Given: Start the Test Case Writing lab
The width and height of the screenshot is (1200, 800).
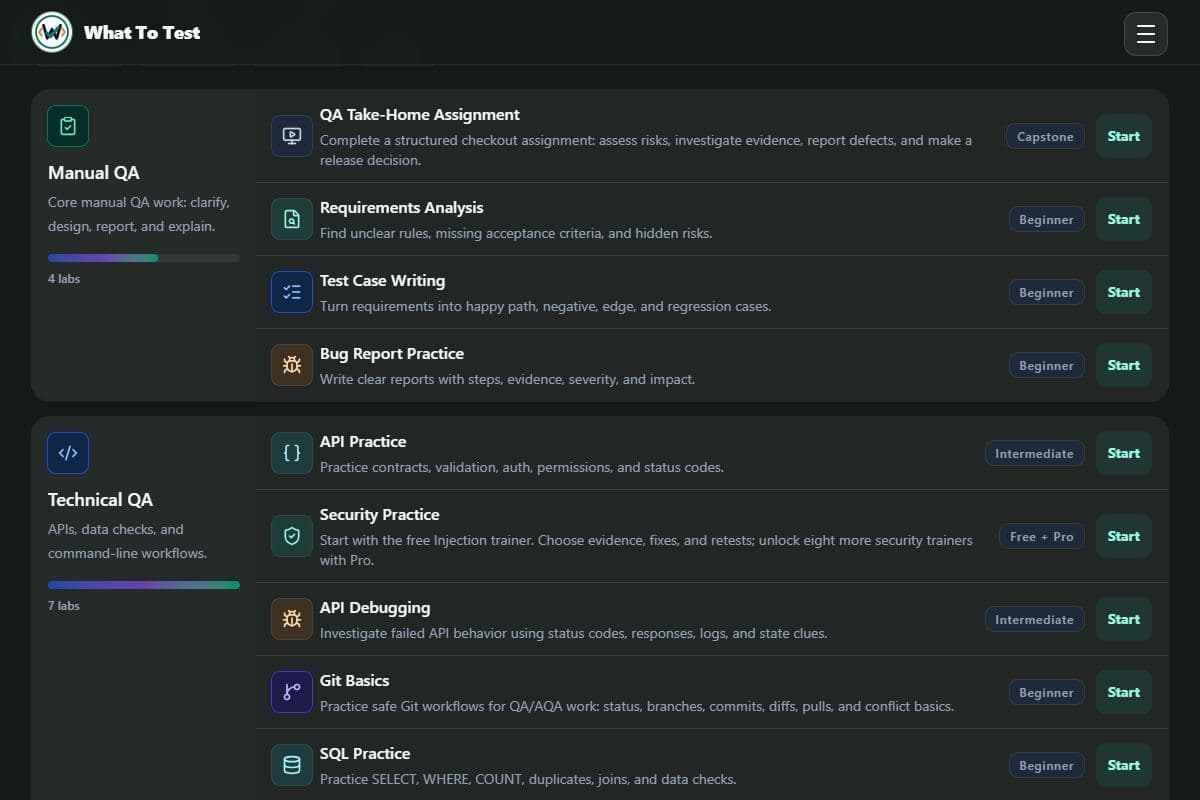Looking at the screenshot, I should pos(1124,292).
